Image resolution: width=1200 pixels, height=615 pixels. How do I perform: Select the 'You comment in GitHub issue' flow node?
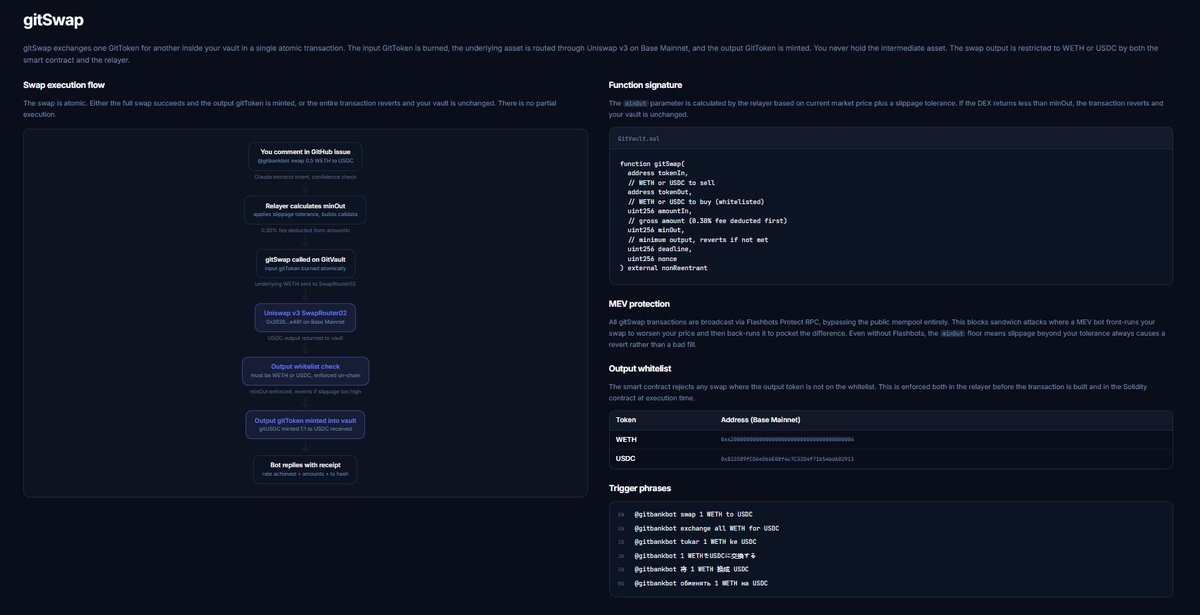click(x=305, y=155)
